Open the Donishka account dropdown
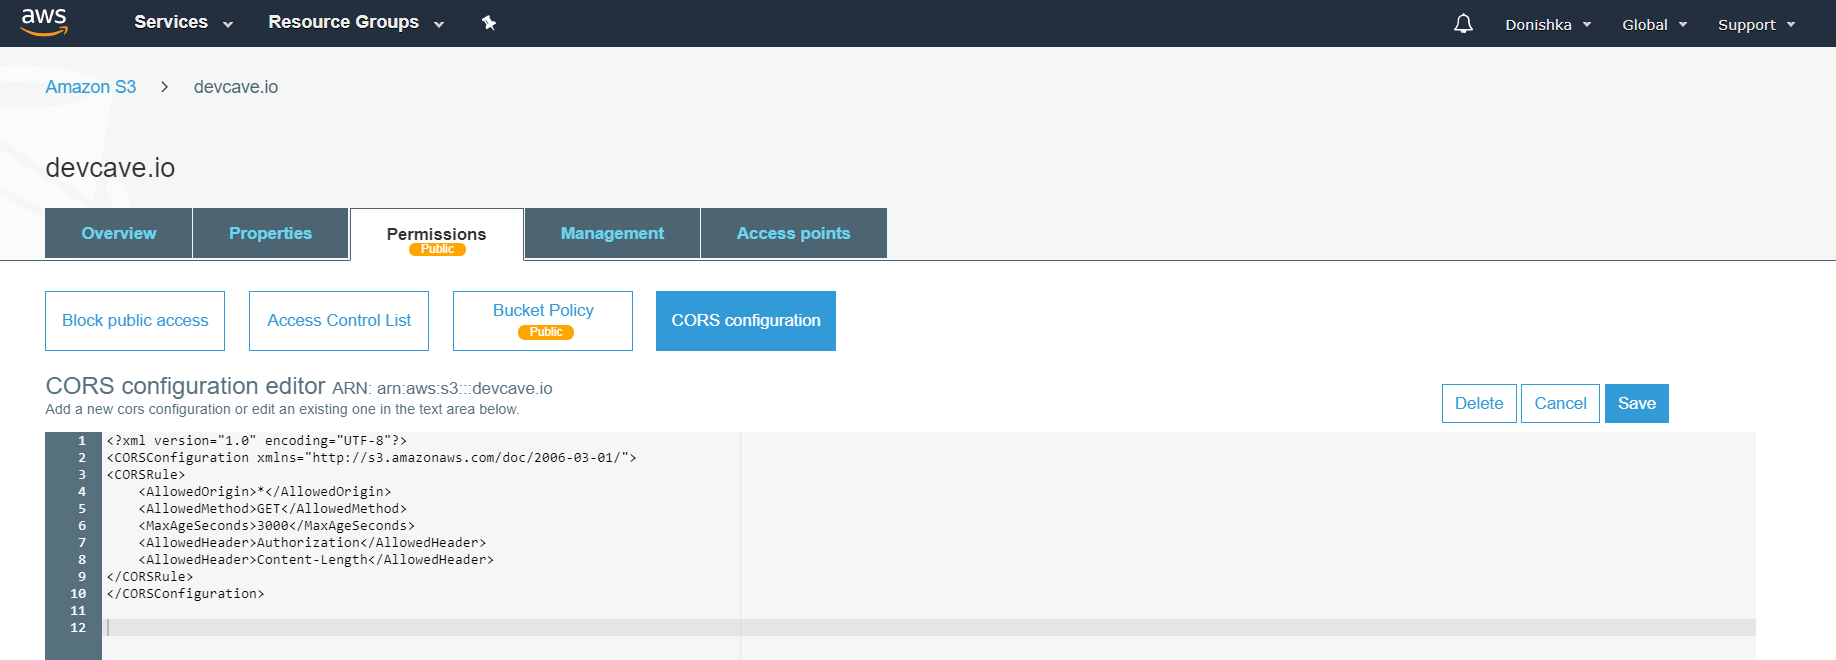Screen dimensions: 1836x660 click(x=1548, y=24)
